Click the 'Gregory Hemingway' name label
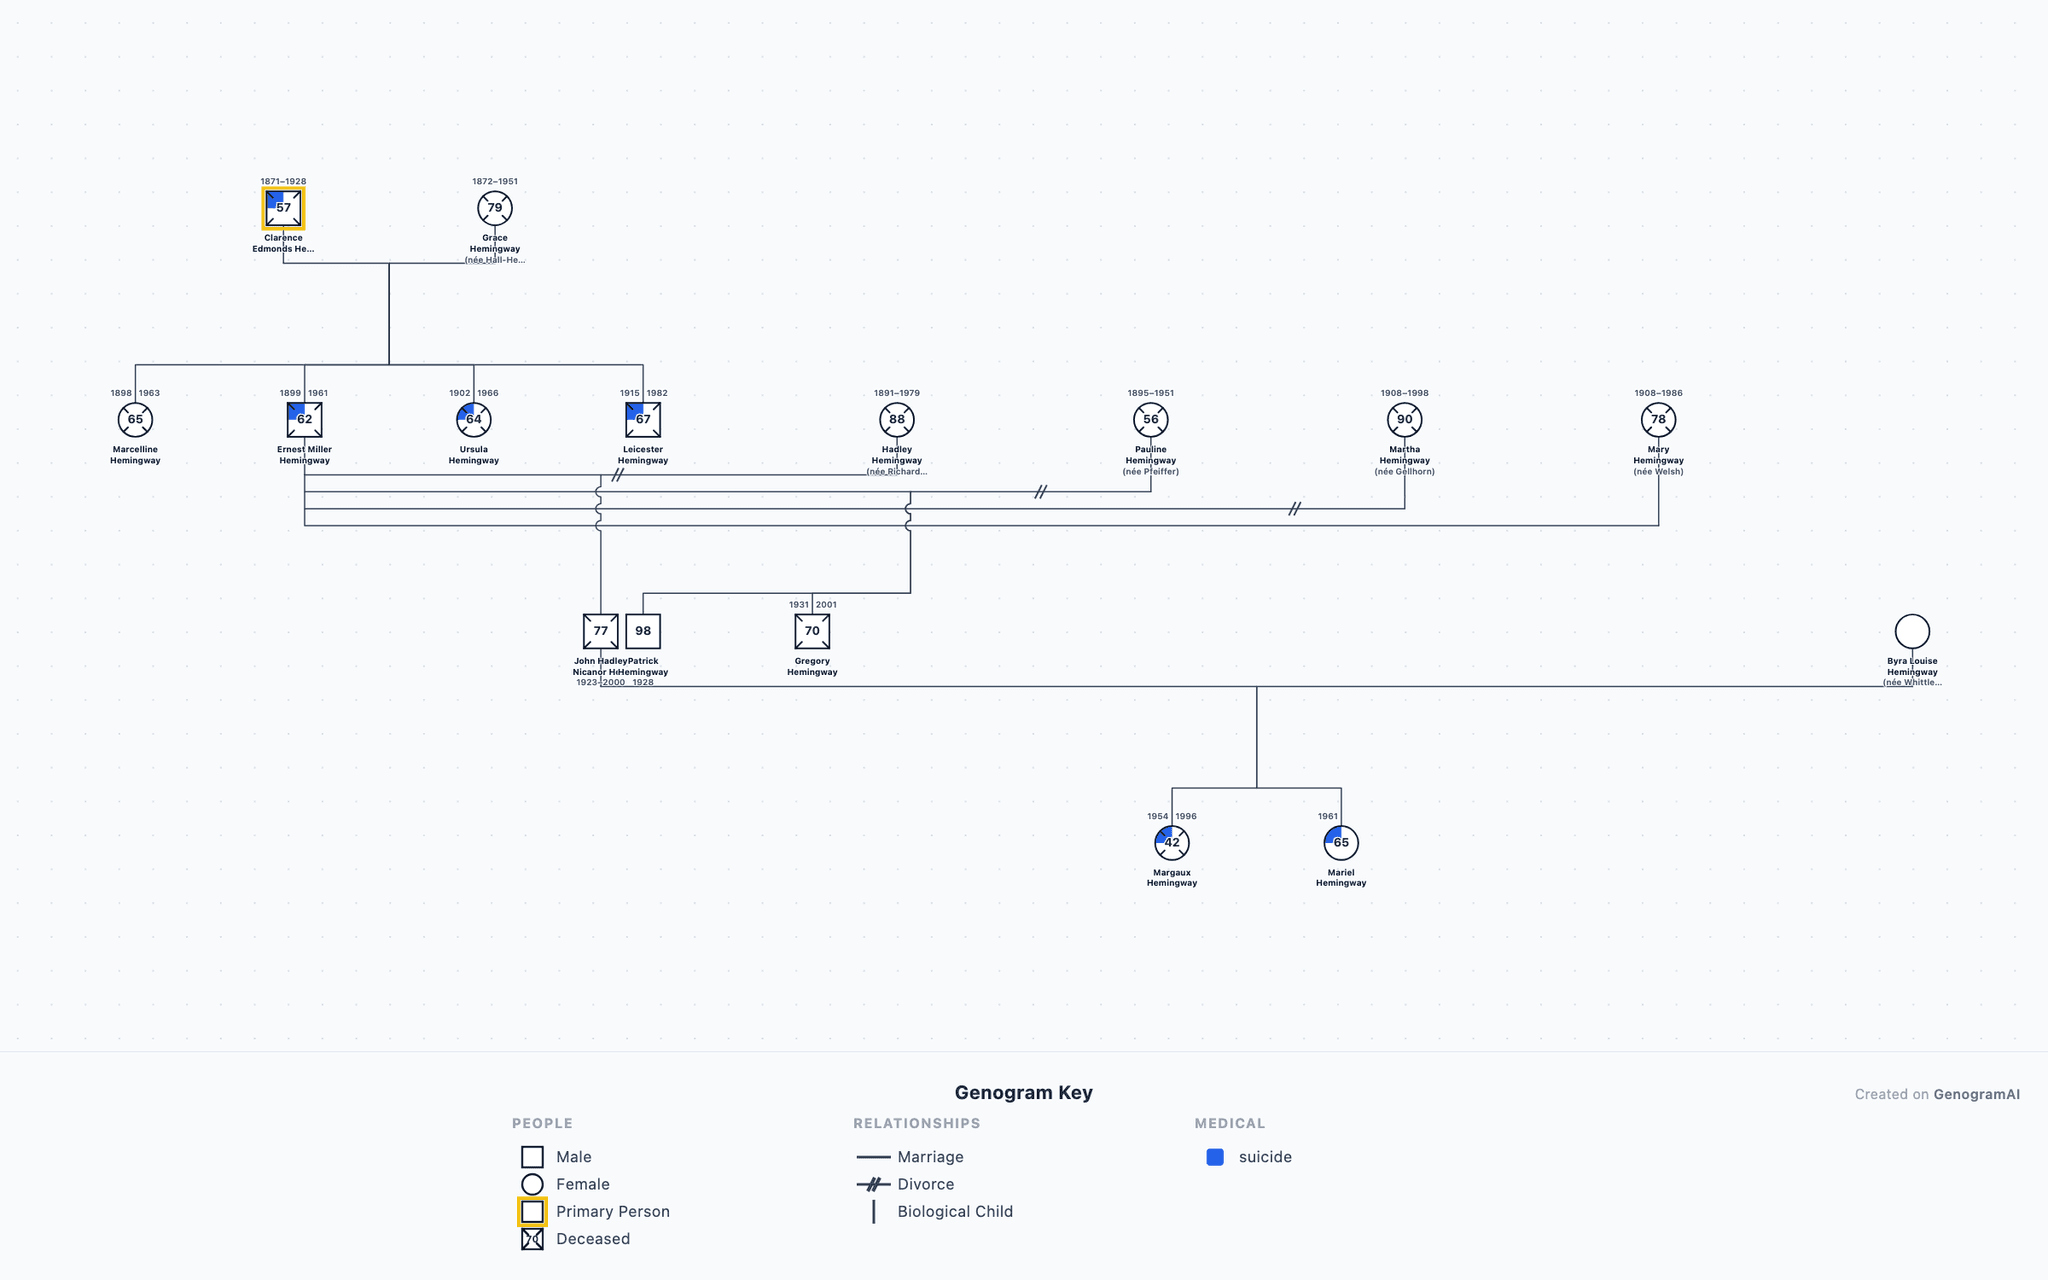 [x=812, y=666]
